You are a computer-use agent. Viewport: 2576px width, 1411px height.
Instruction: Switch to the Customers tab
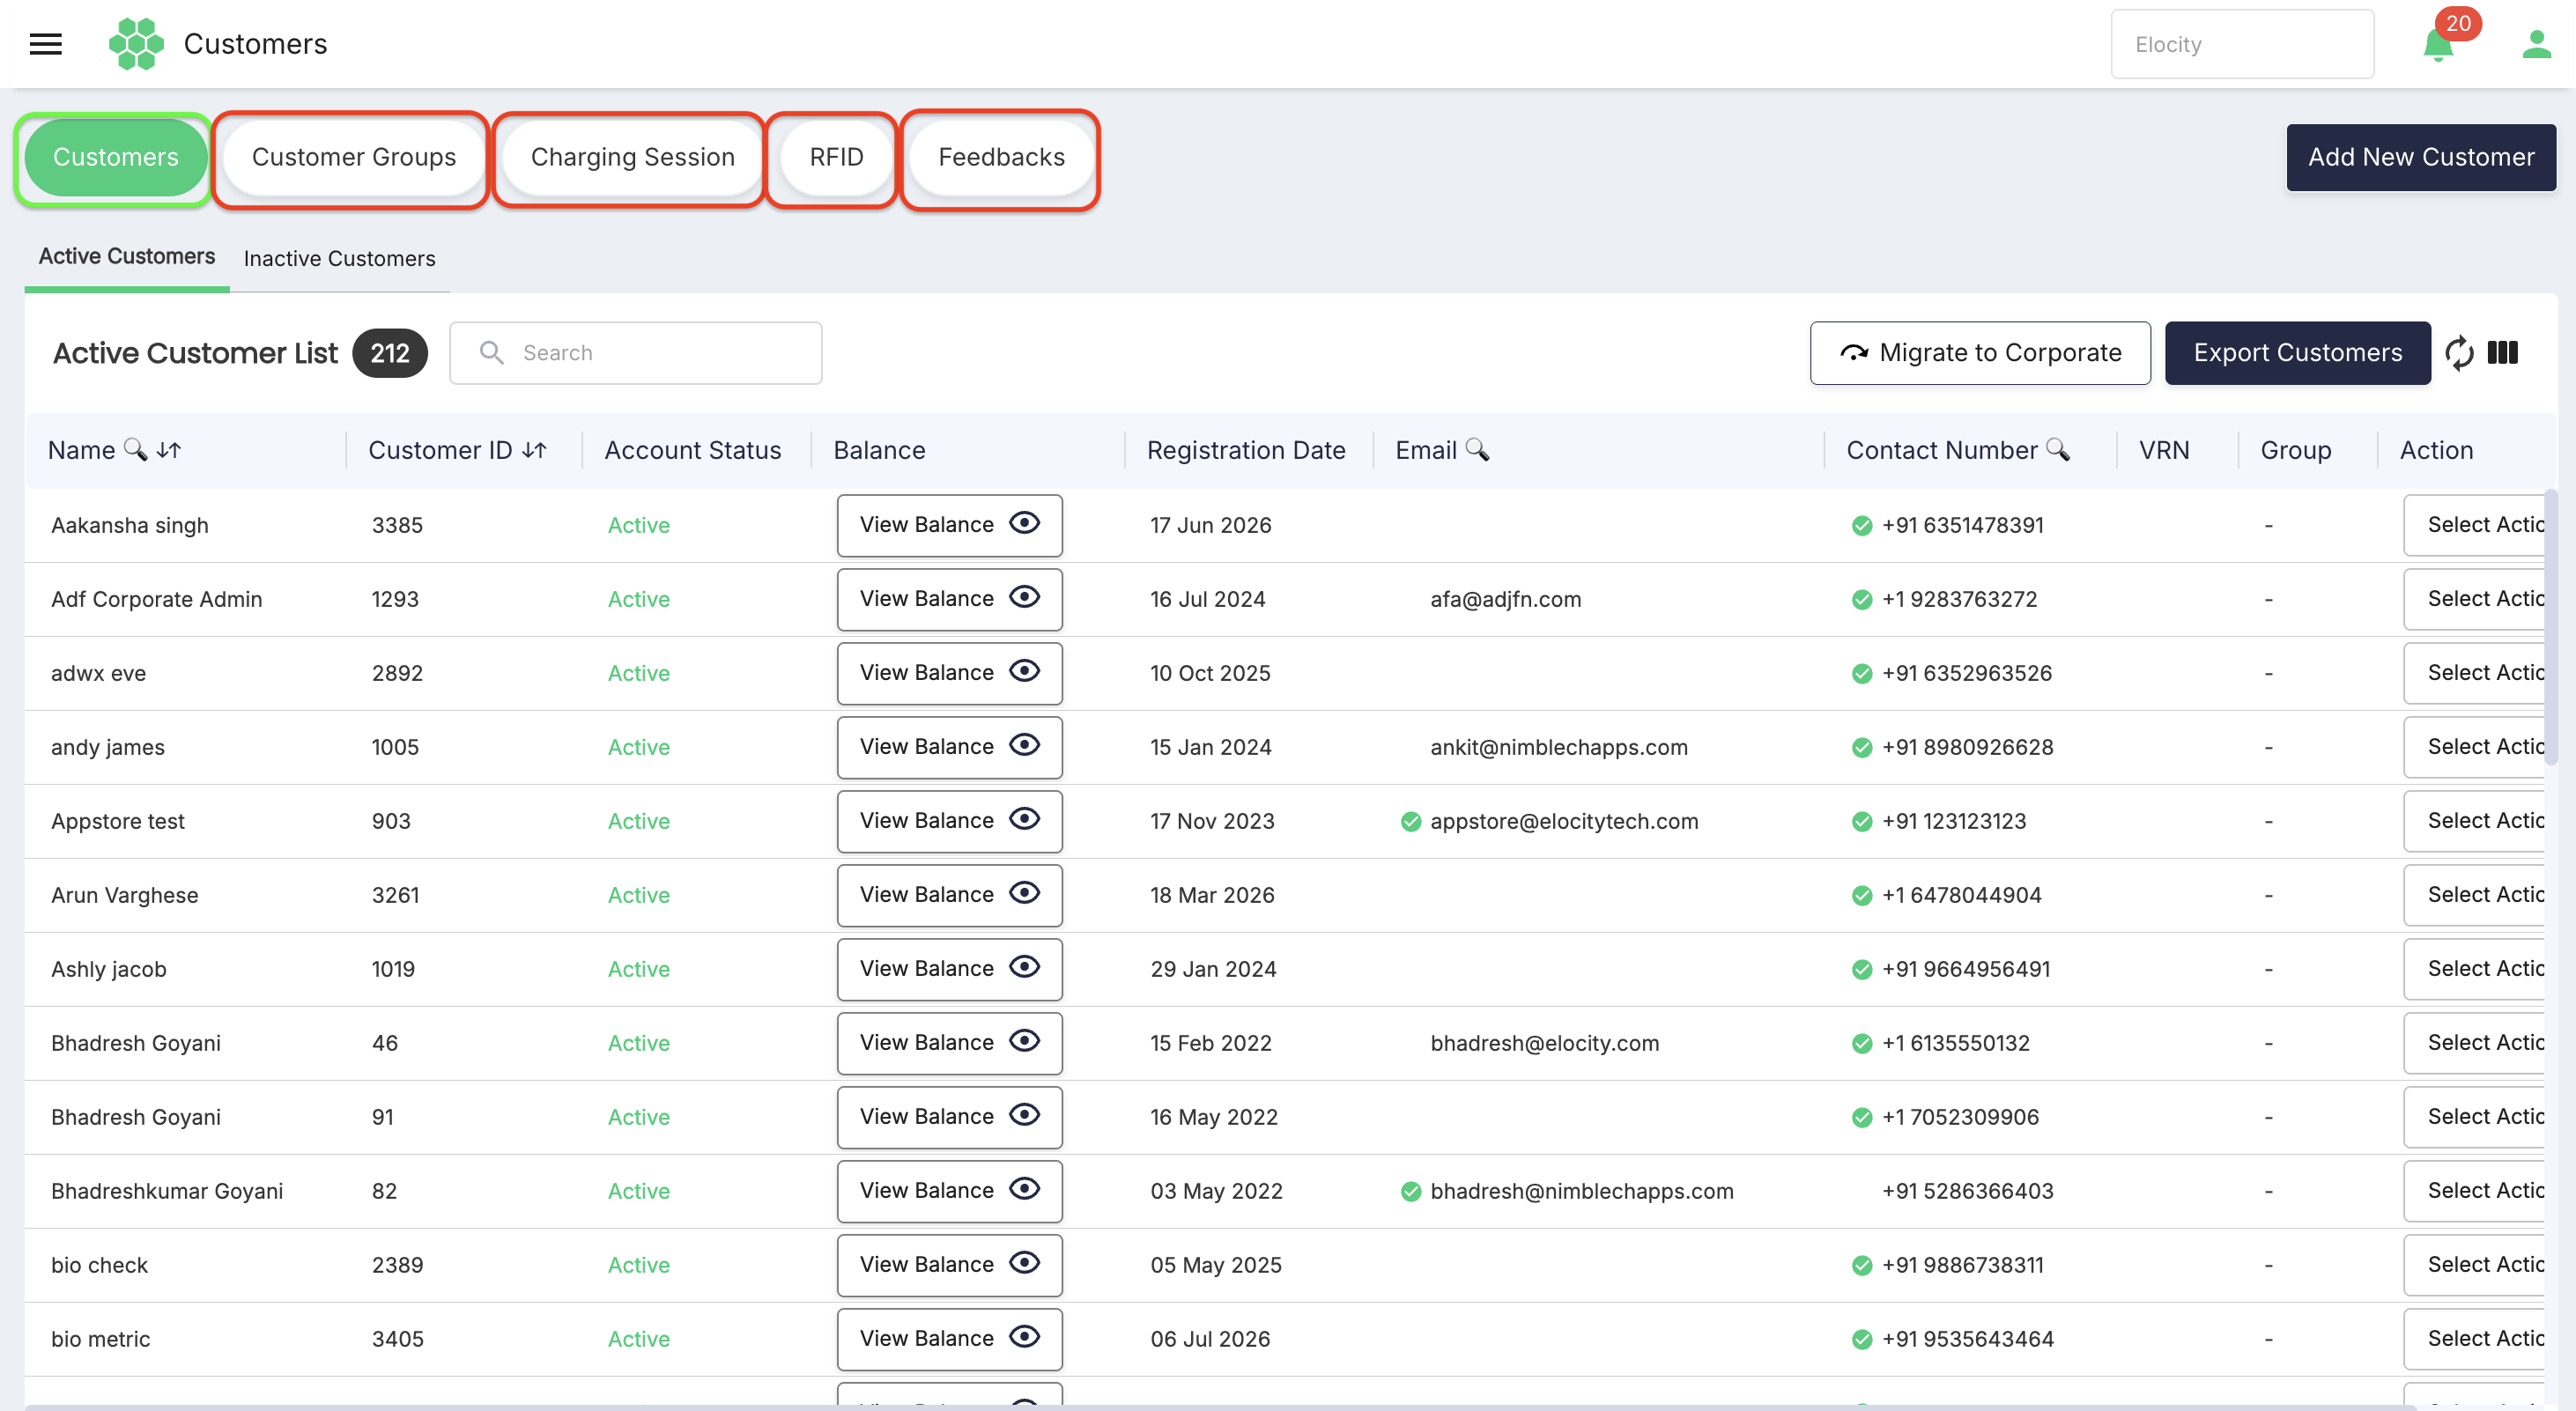coord(115,158)
